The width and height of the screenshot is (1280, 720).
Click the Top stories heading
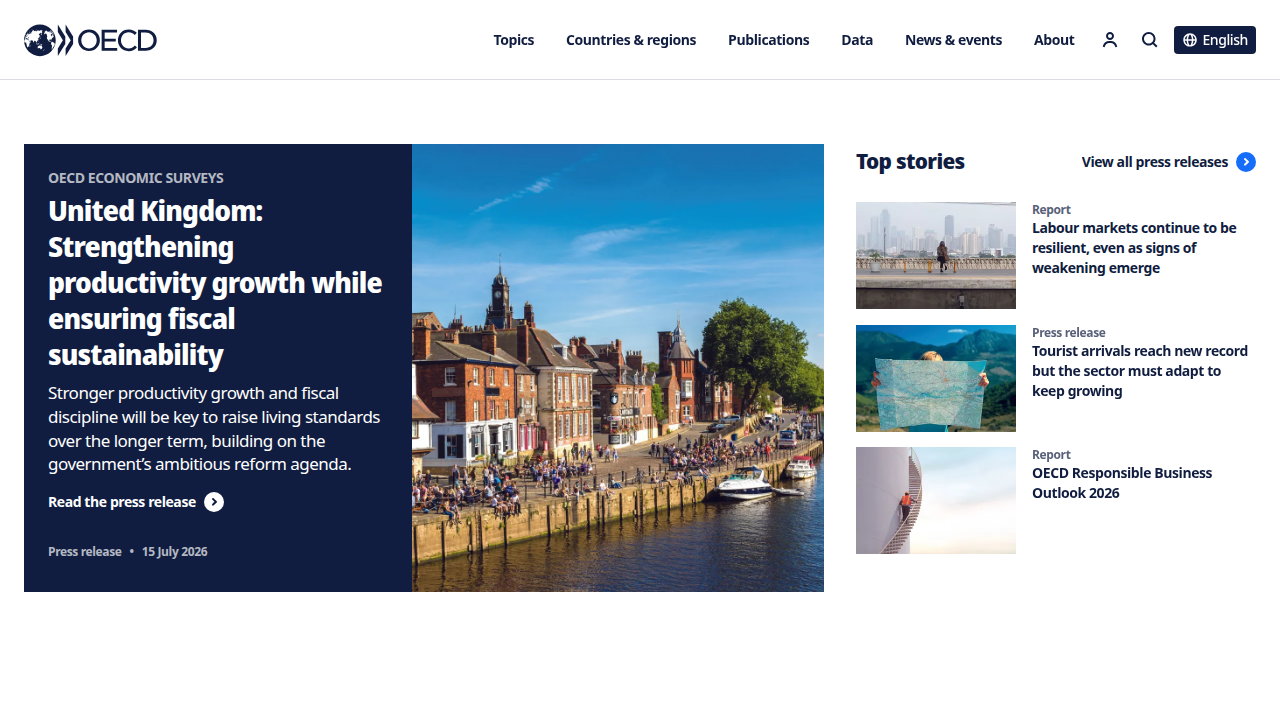910,162
